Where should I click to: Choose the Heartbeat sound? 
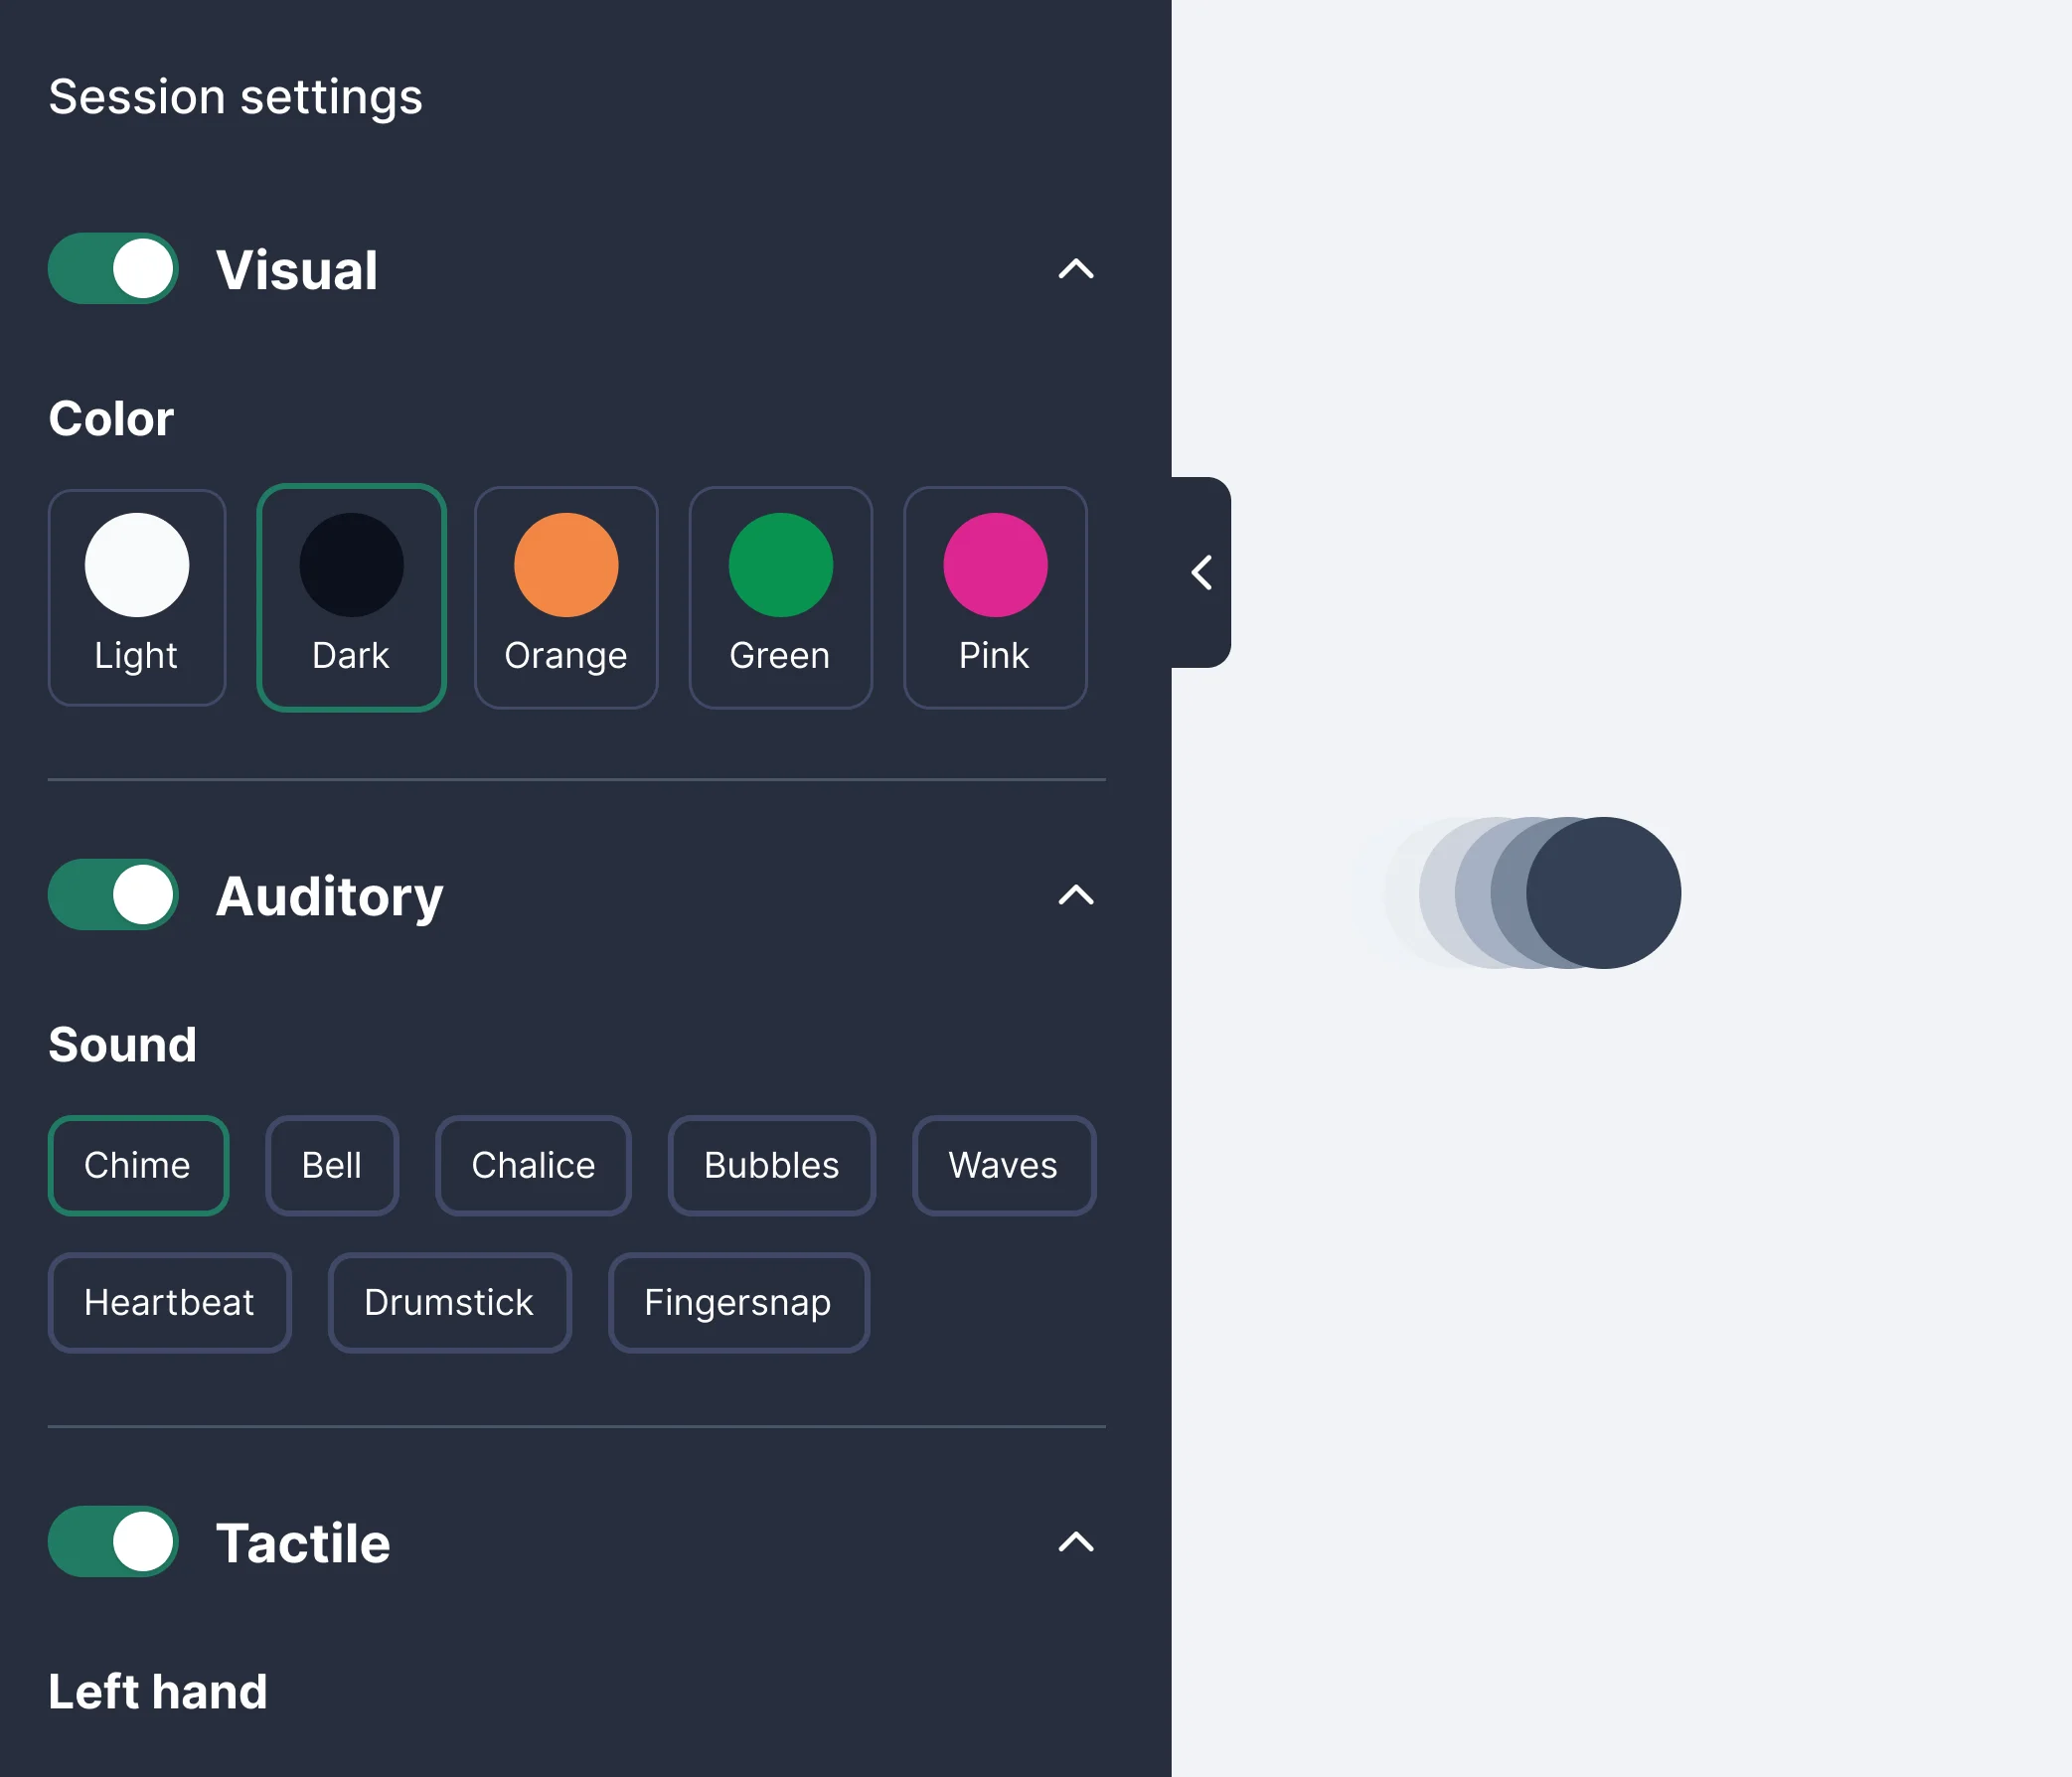coord(169,1302)
